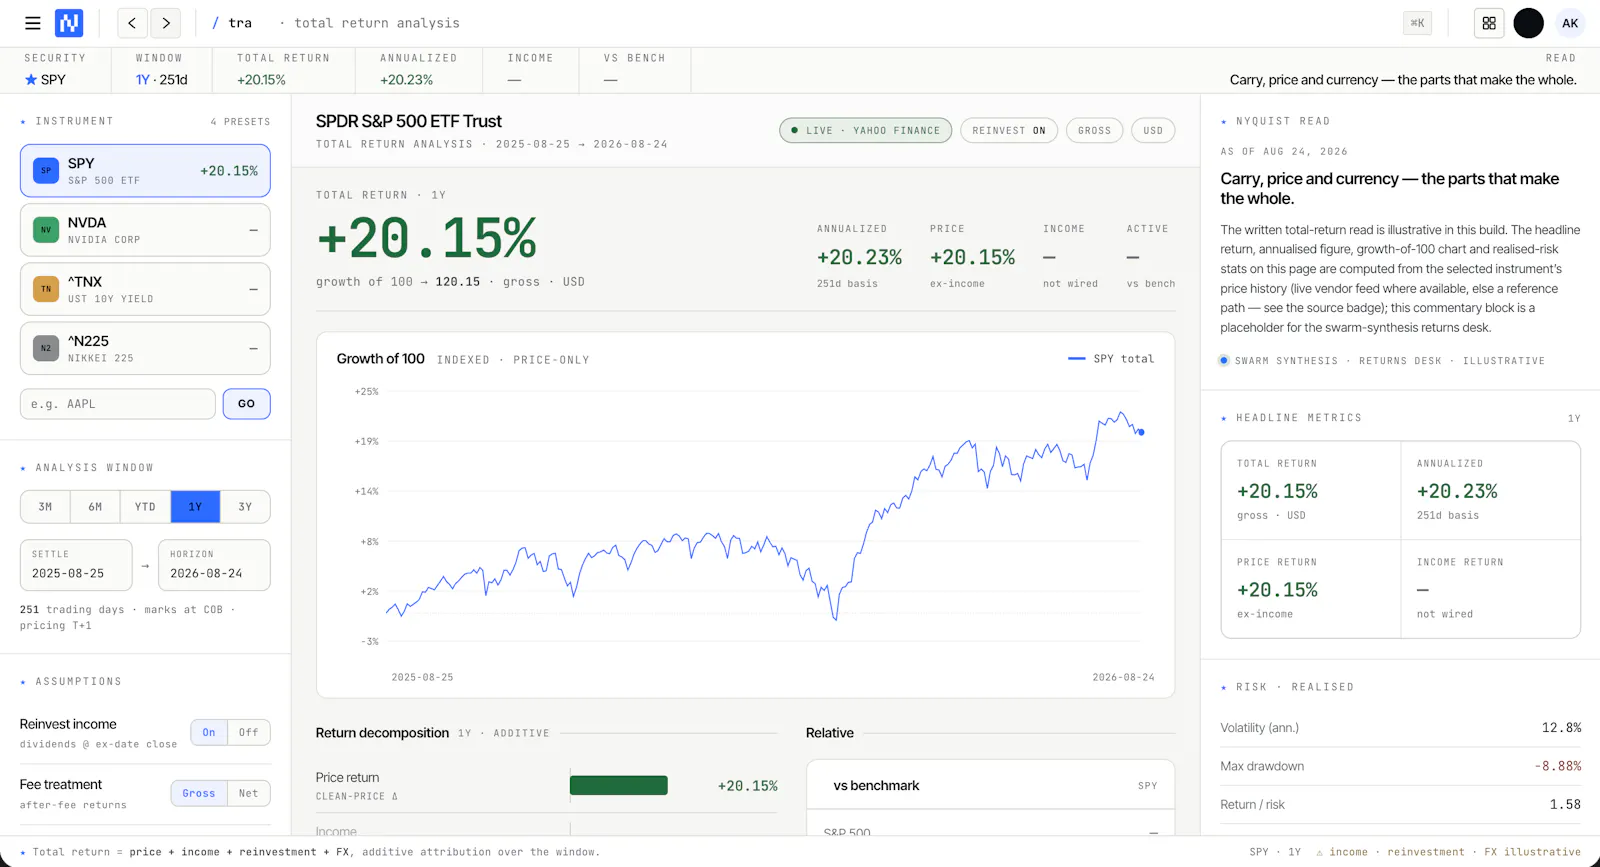Image resolution: width=1600 pixels, height=867 pixels.
Task: Click the orange TN instrument badge
Action: pos(46,289)
